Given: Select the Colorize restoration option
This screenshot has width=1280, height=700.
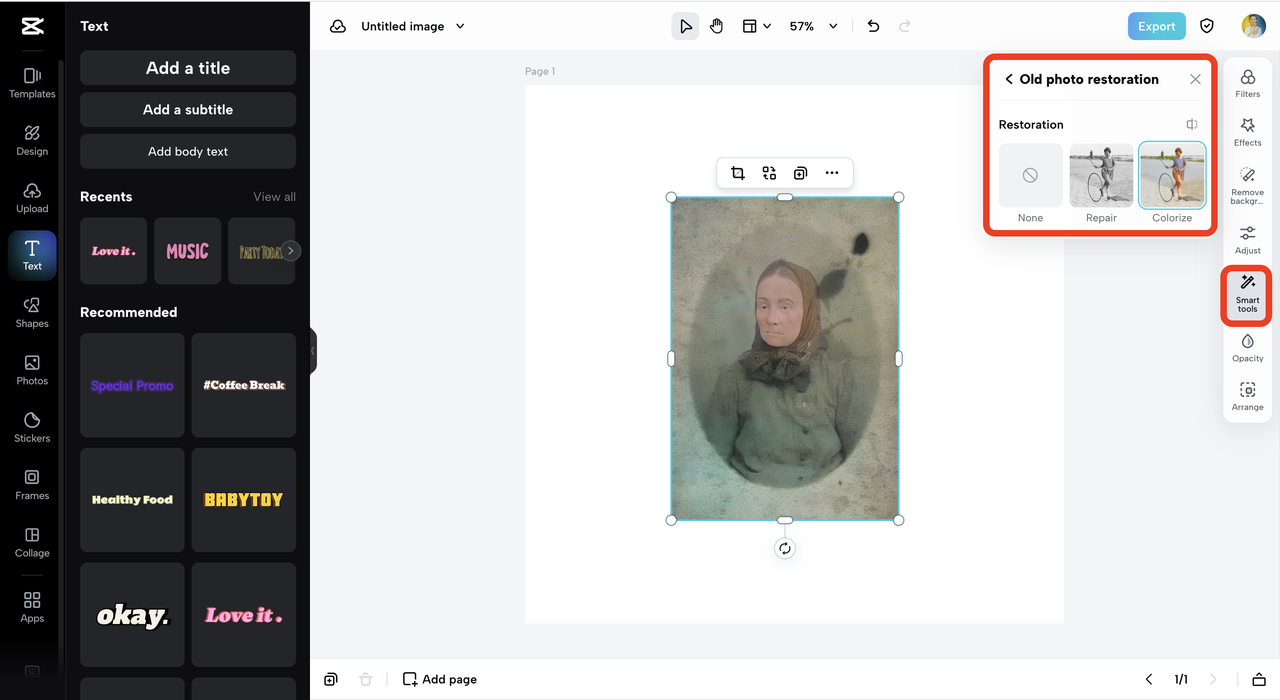Looking at the screenshot, I should click(1172, 183).
